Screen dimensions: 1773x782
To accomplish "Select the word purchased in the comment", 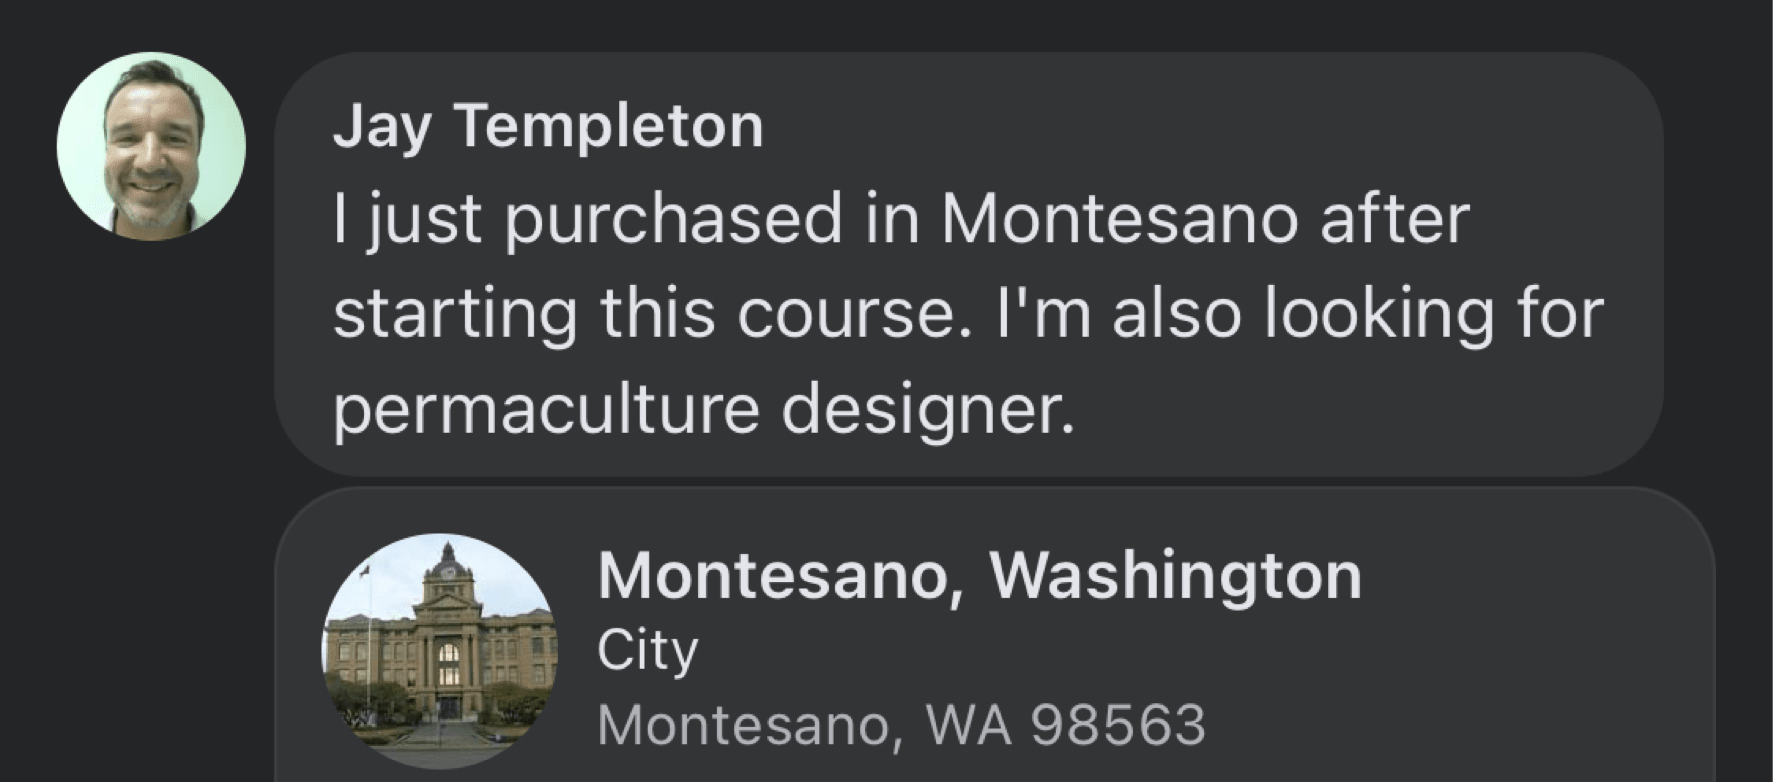I will click(673, 221).
